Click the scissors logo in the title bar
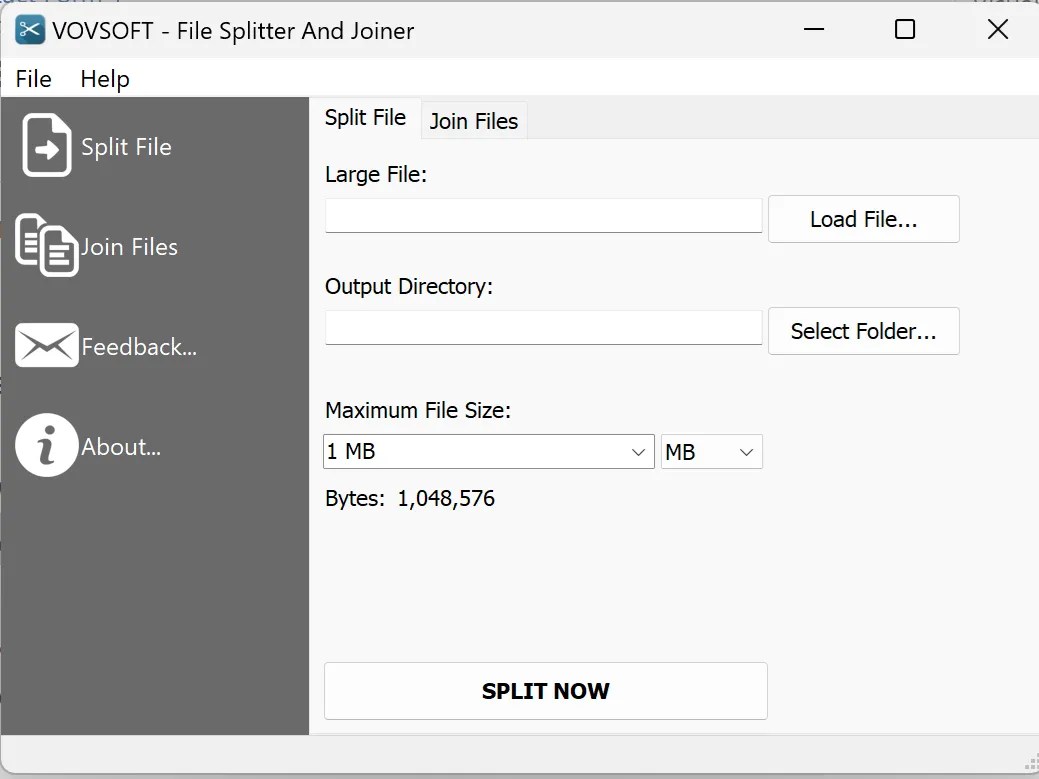Screen dimensions: 1039x779 coord(29,30)
